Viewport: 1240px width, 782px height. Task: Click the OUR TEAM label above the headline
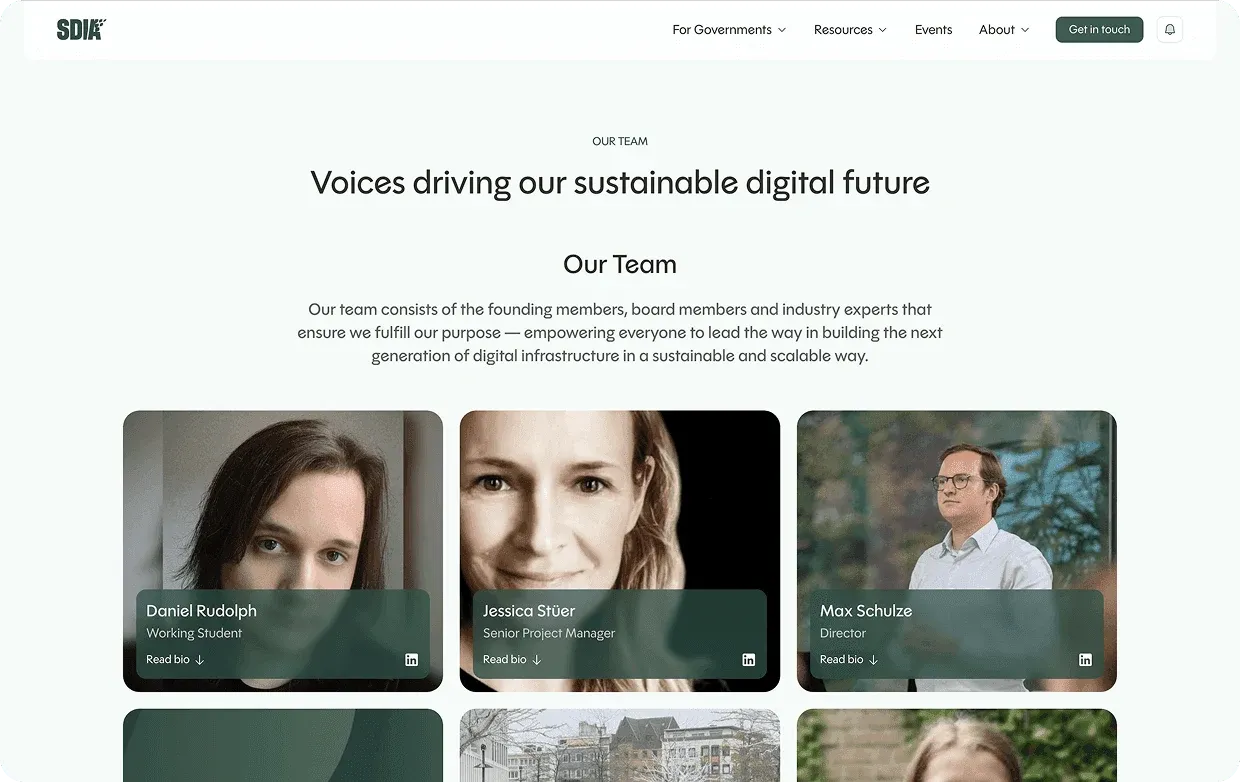(620, 142)
